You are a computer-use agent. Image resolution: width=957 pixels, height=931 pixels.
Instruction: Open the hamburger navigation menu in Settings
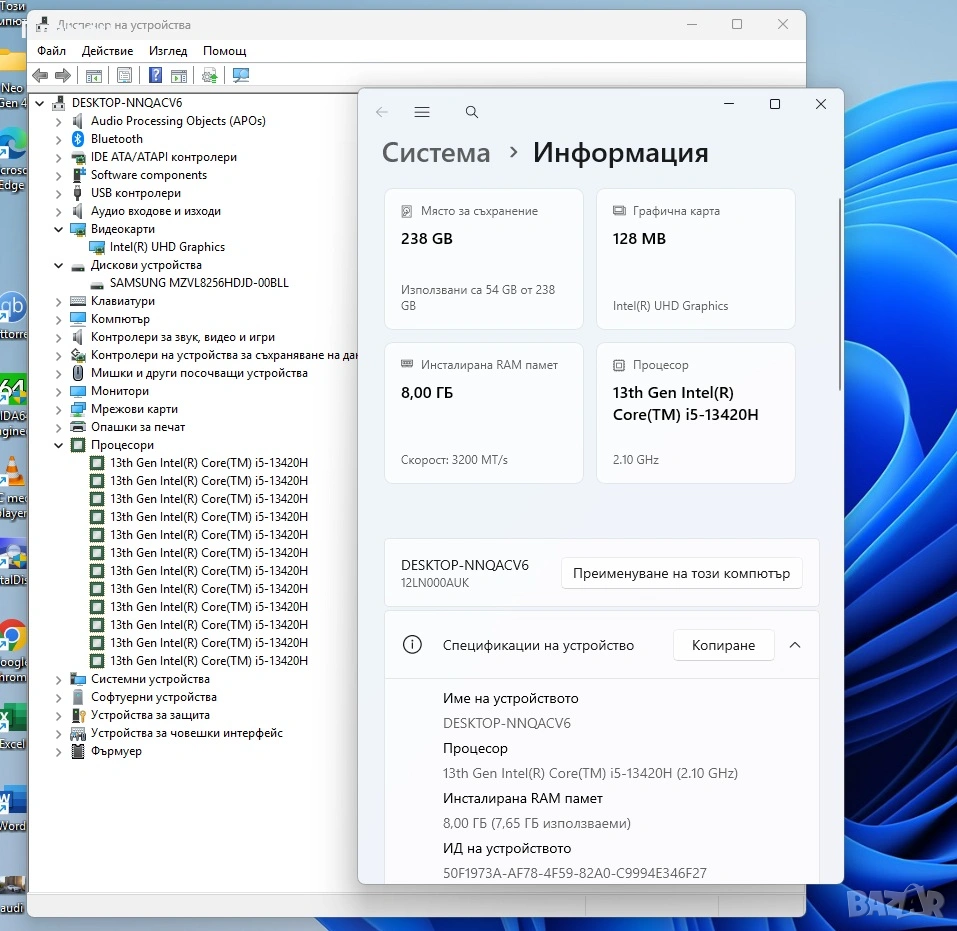point(422,112)
